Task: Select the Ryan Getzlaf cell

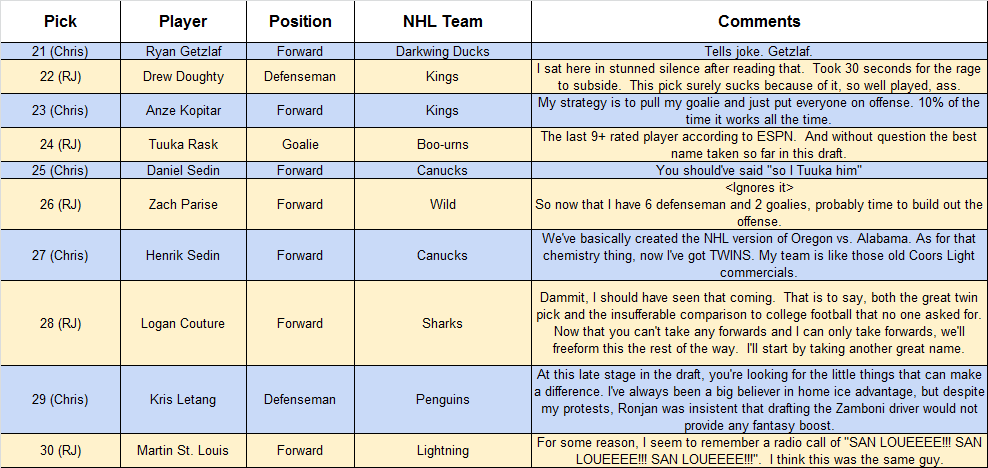Action: coord(183,52)
